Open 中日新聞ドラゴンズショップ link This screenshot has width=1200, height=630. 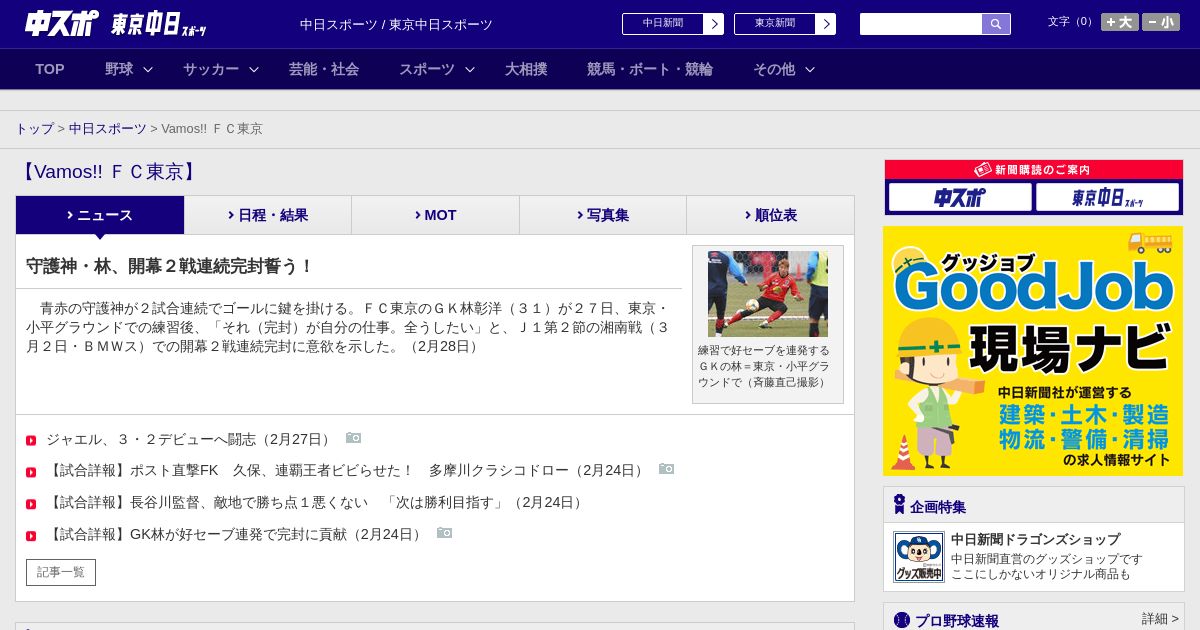point(1035,539)
